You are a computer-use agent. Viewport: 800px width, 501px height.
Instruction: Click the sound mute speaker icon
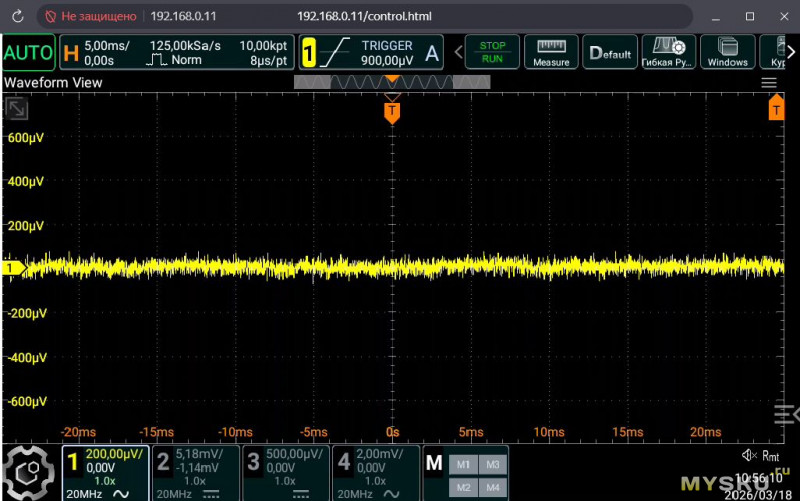click(x=749, y=456)
